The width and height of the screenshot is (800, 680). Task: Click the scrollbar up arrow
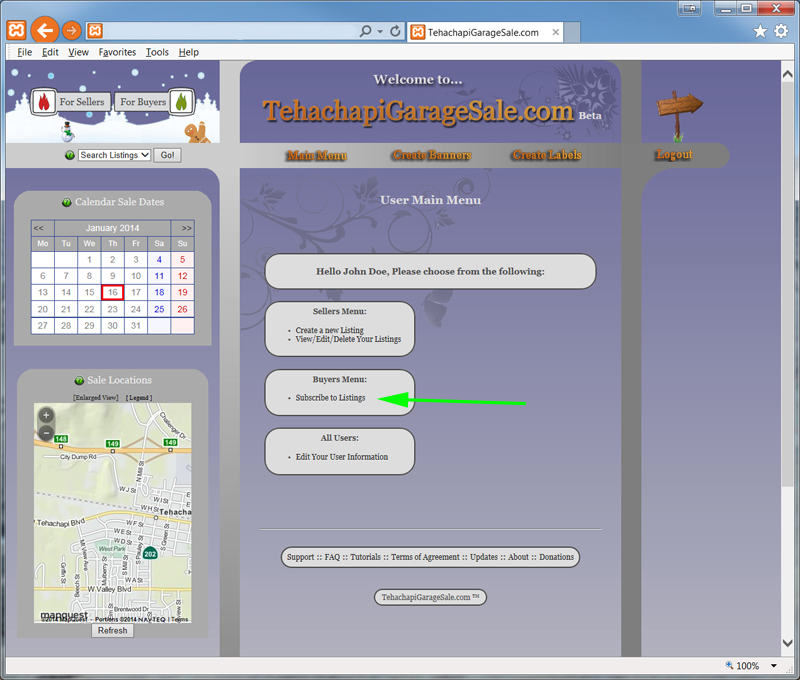point(787,74)
